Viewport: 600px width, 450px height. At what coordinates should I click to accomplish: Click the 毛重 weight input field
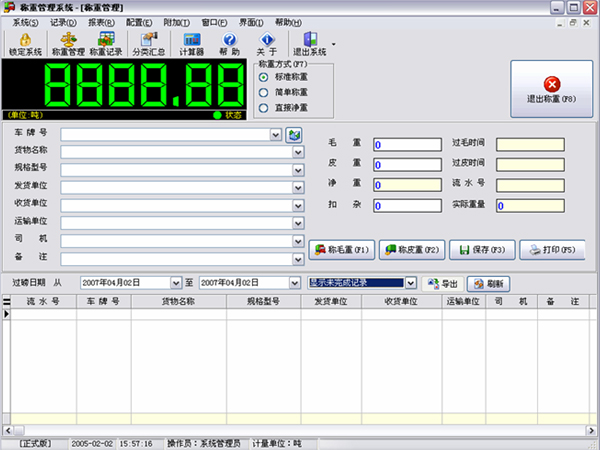tap(407, 144)
